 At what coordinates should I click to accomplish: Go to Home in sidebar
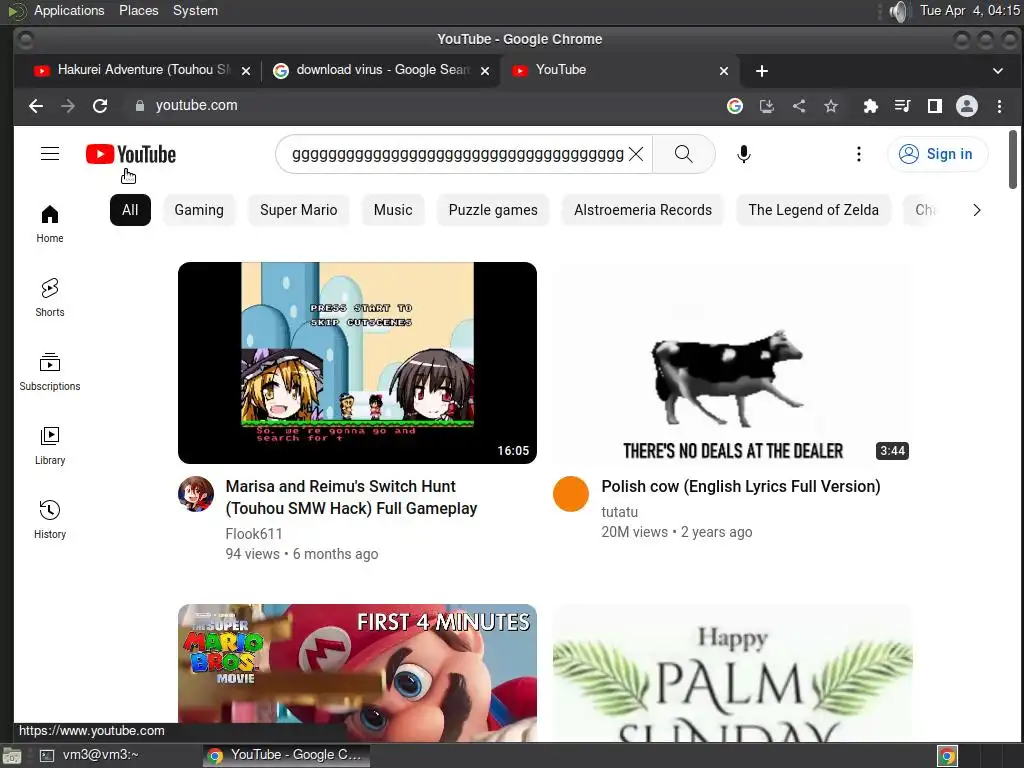coord(50,224)
